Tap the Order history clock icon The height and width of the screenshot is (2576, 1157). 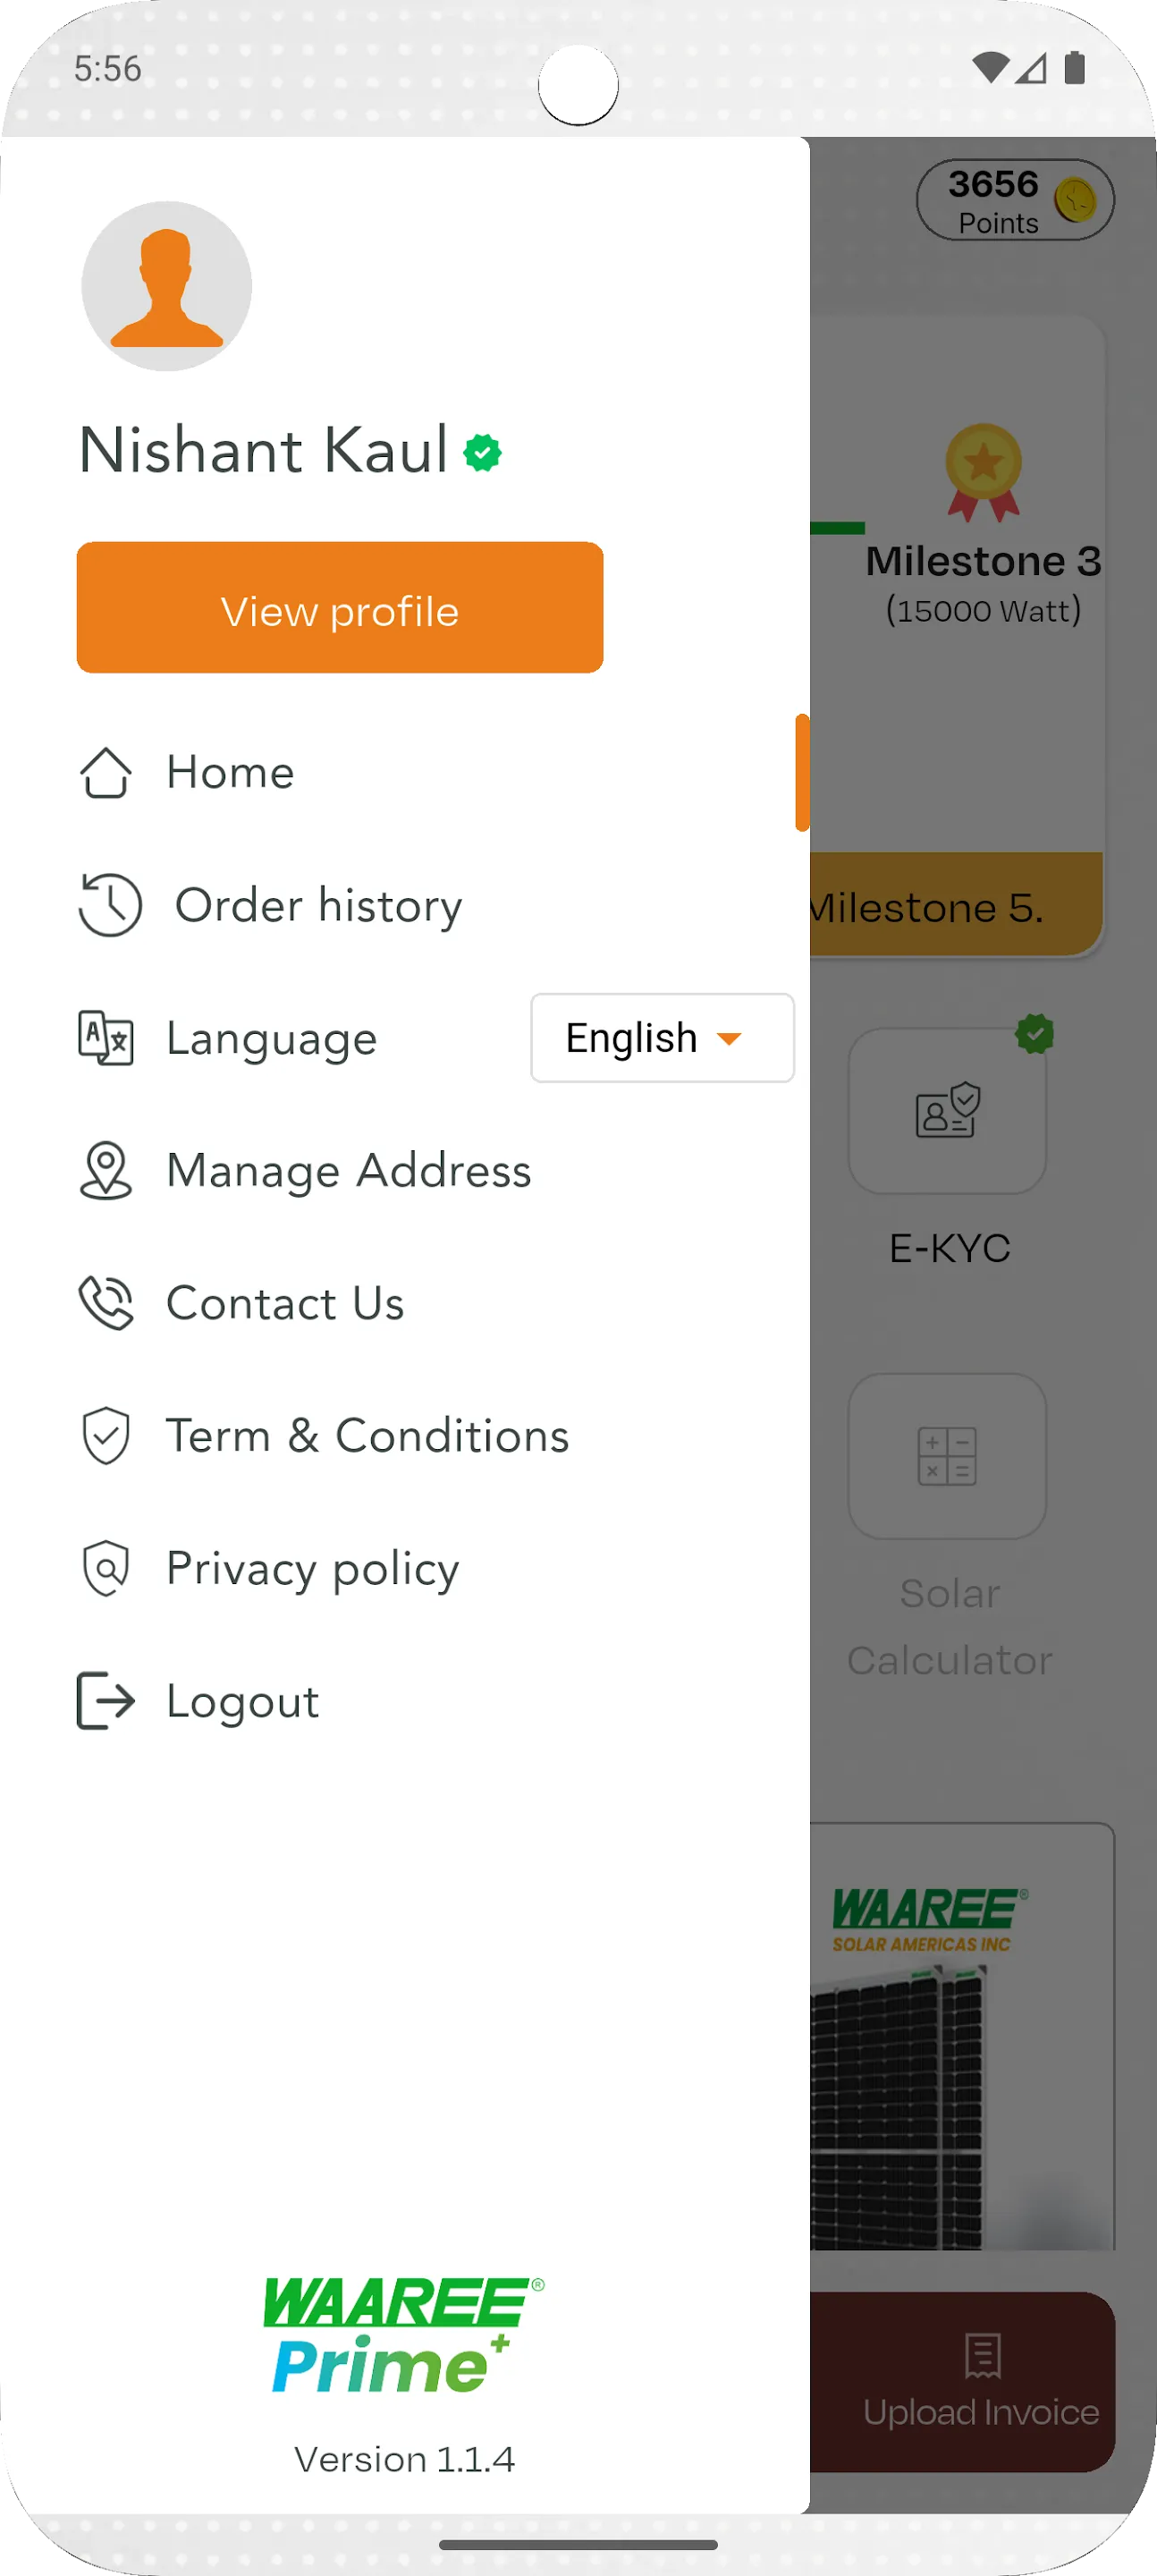(110, 905)
